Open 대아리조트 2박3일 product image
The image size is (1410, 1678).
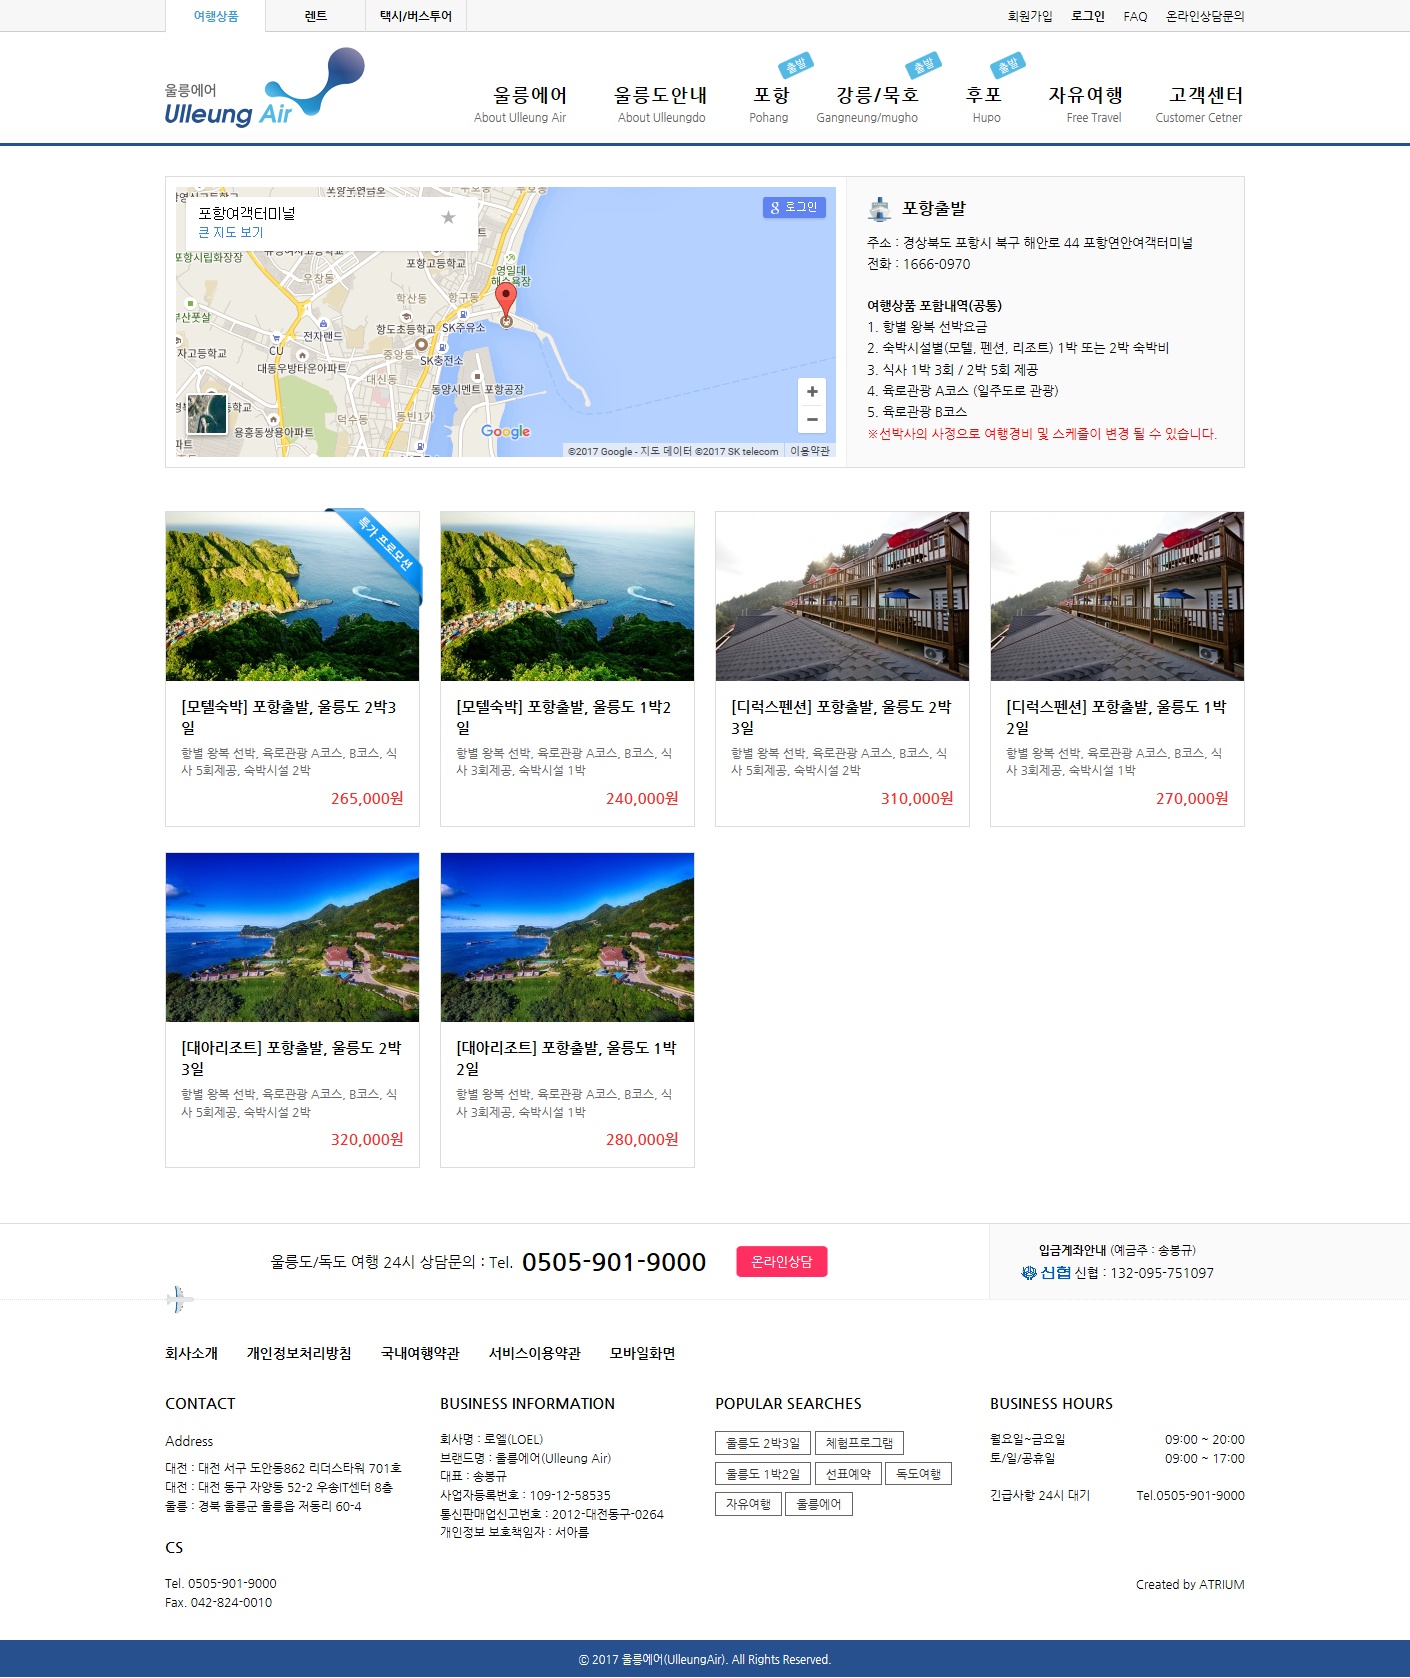click(x=292, y=937)
